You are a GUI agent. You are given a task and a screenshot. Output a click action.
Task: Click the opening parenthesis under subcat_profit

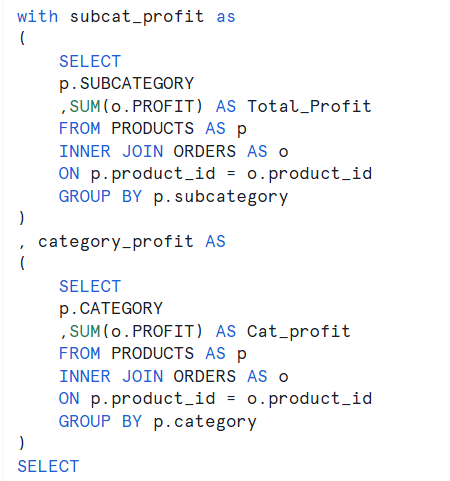22,38
